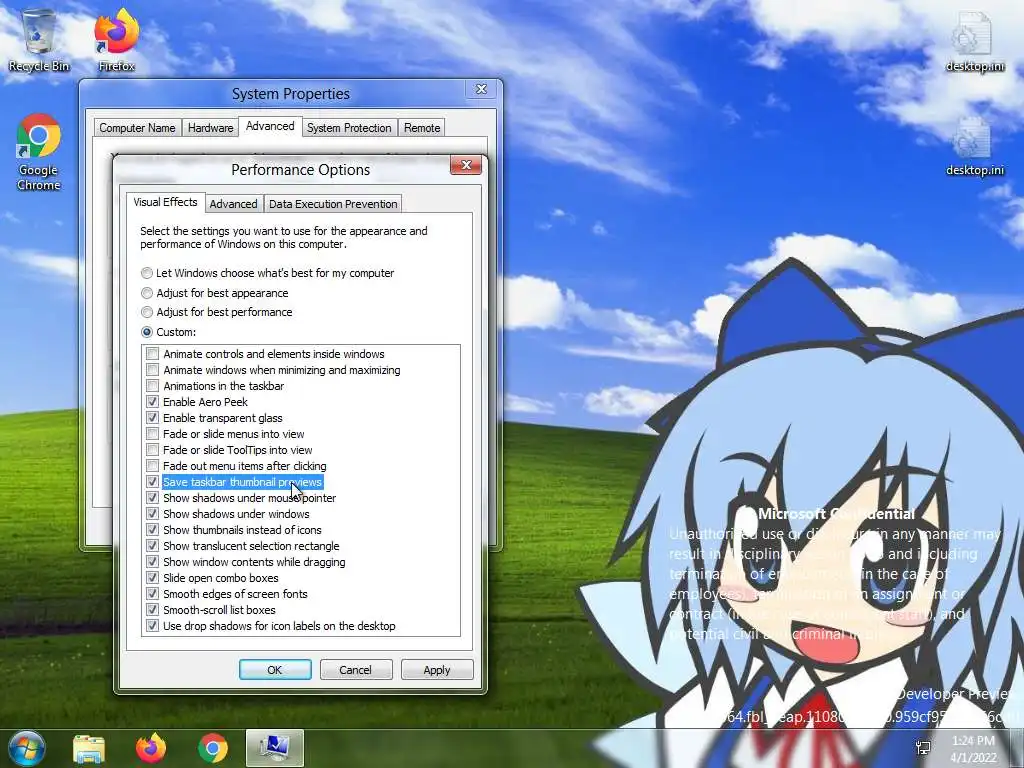Launch Firefox from the taskbar
Viewport: 1024px width, 768px height.
coord(151,748)
